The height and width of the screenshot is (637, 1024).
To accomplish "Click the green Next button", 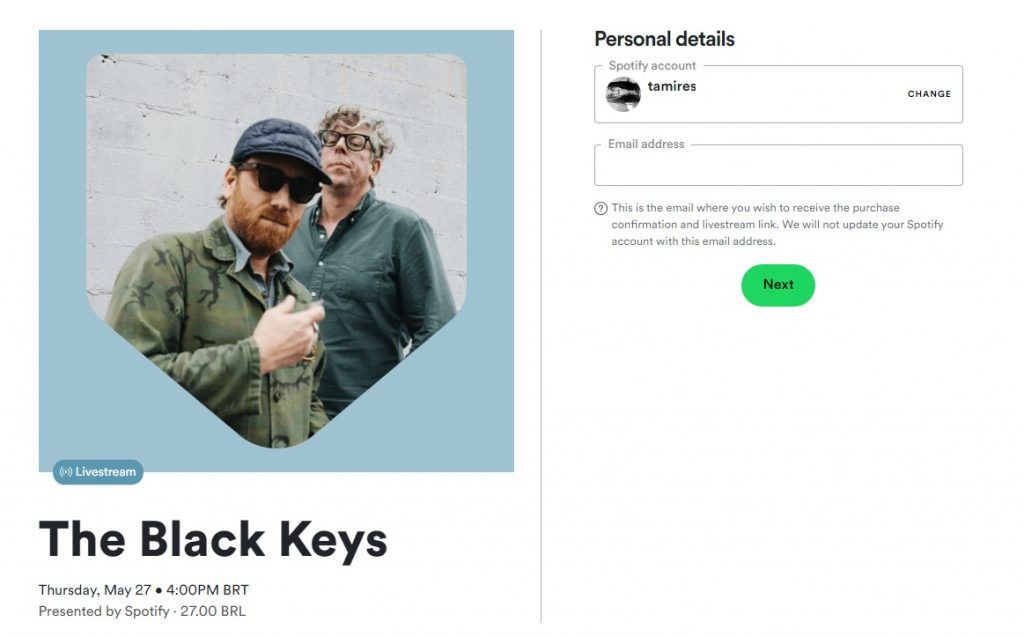I will [778, 285].
